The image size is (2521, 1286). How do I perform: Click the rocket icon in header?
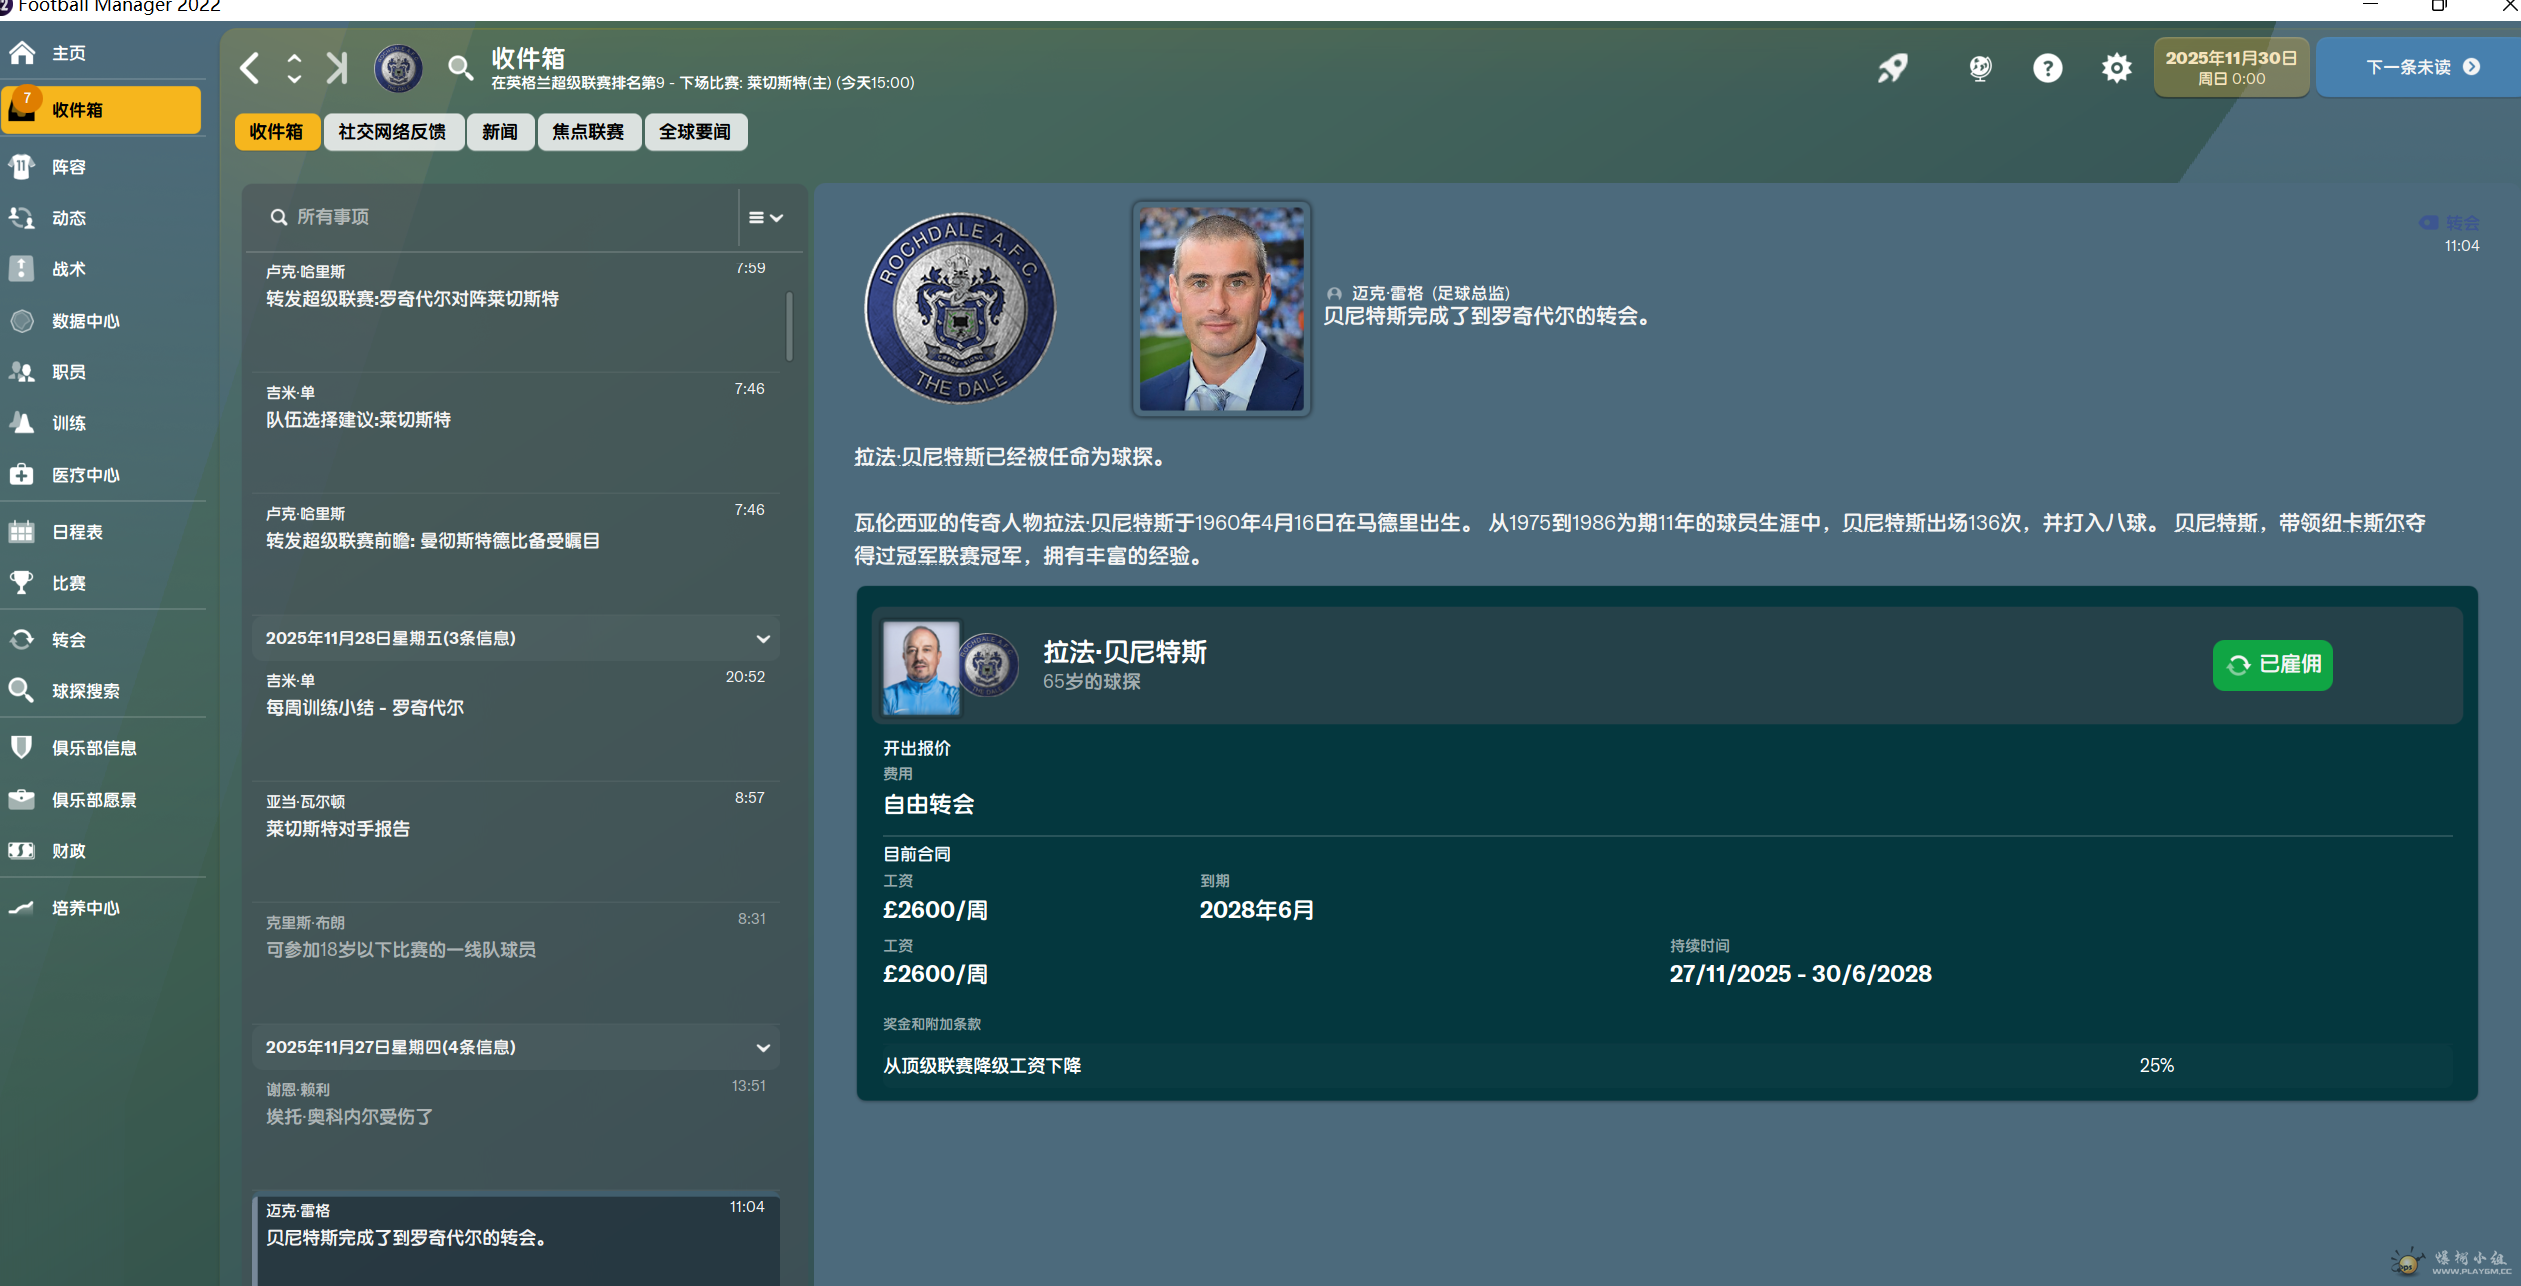[x=1892, y=68]
